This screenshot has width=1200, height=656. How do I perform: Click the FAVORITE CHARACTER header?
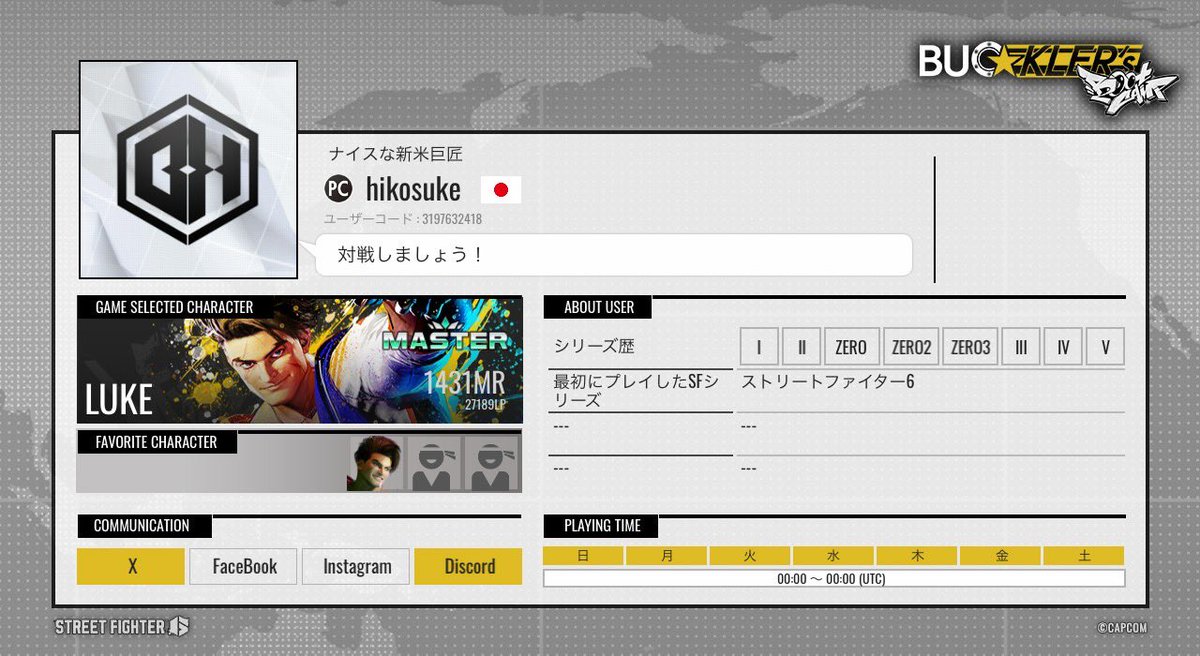tap(156, 442)
